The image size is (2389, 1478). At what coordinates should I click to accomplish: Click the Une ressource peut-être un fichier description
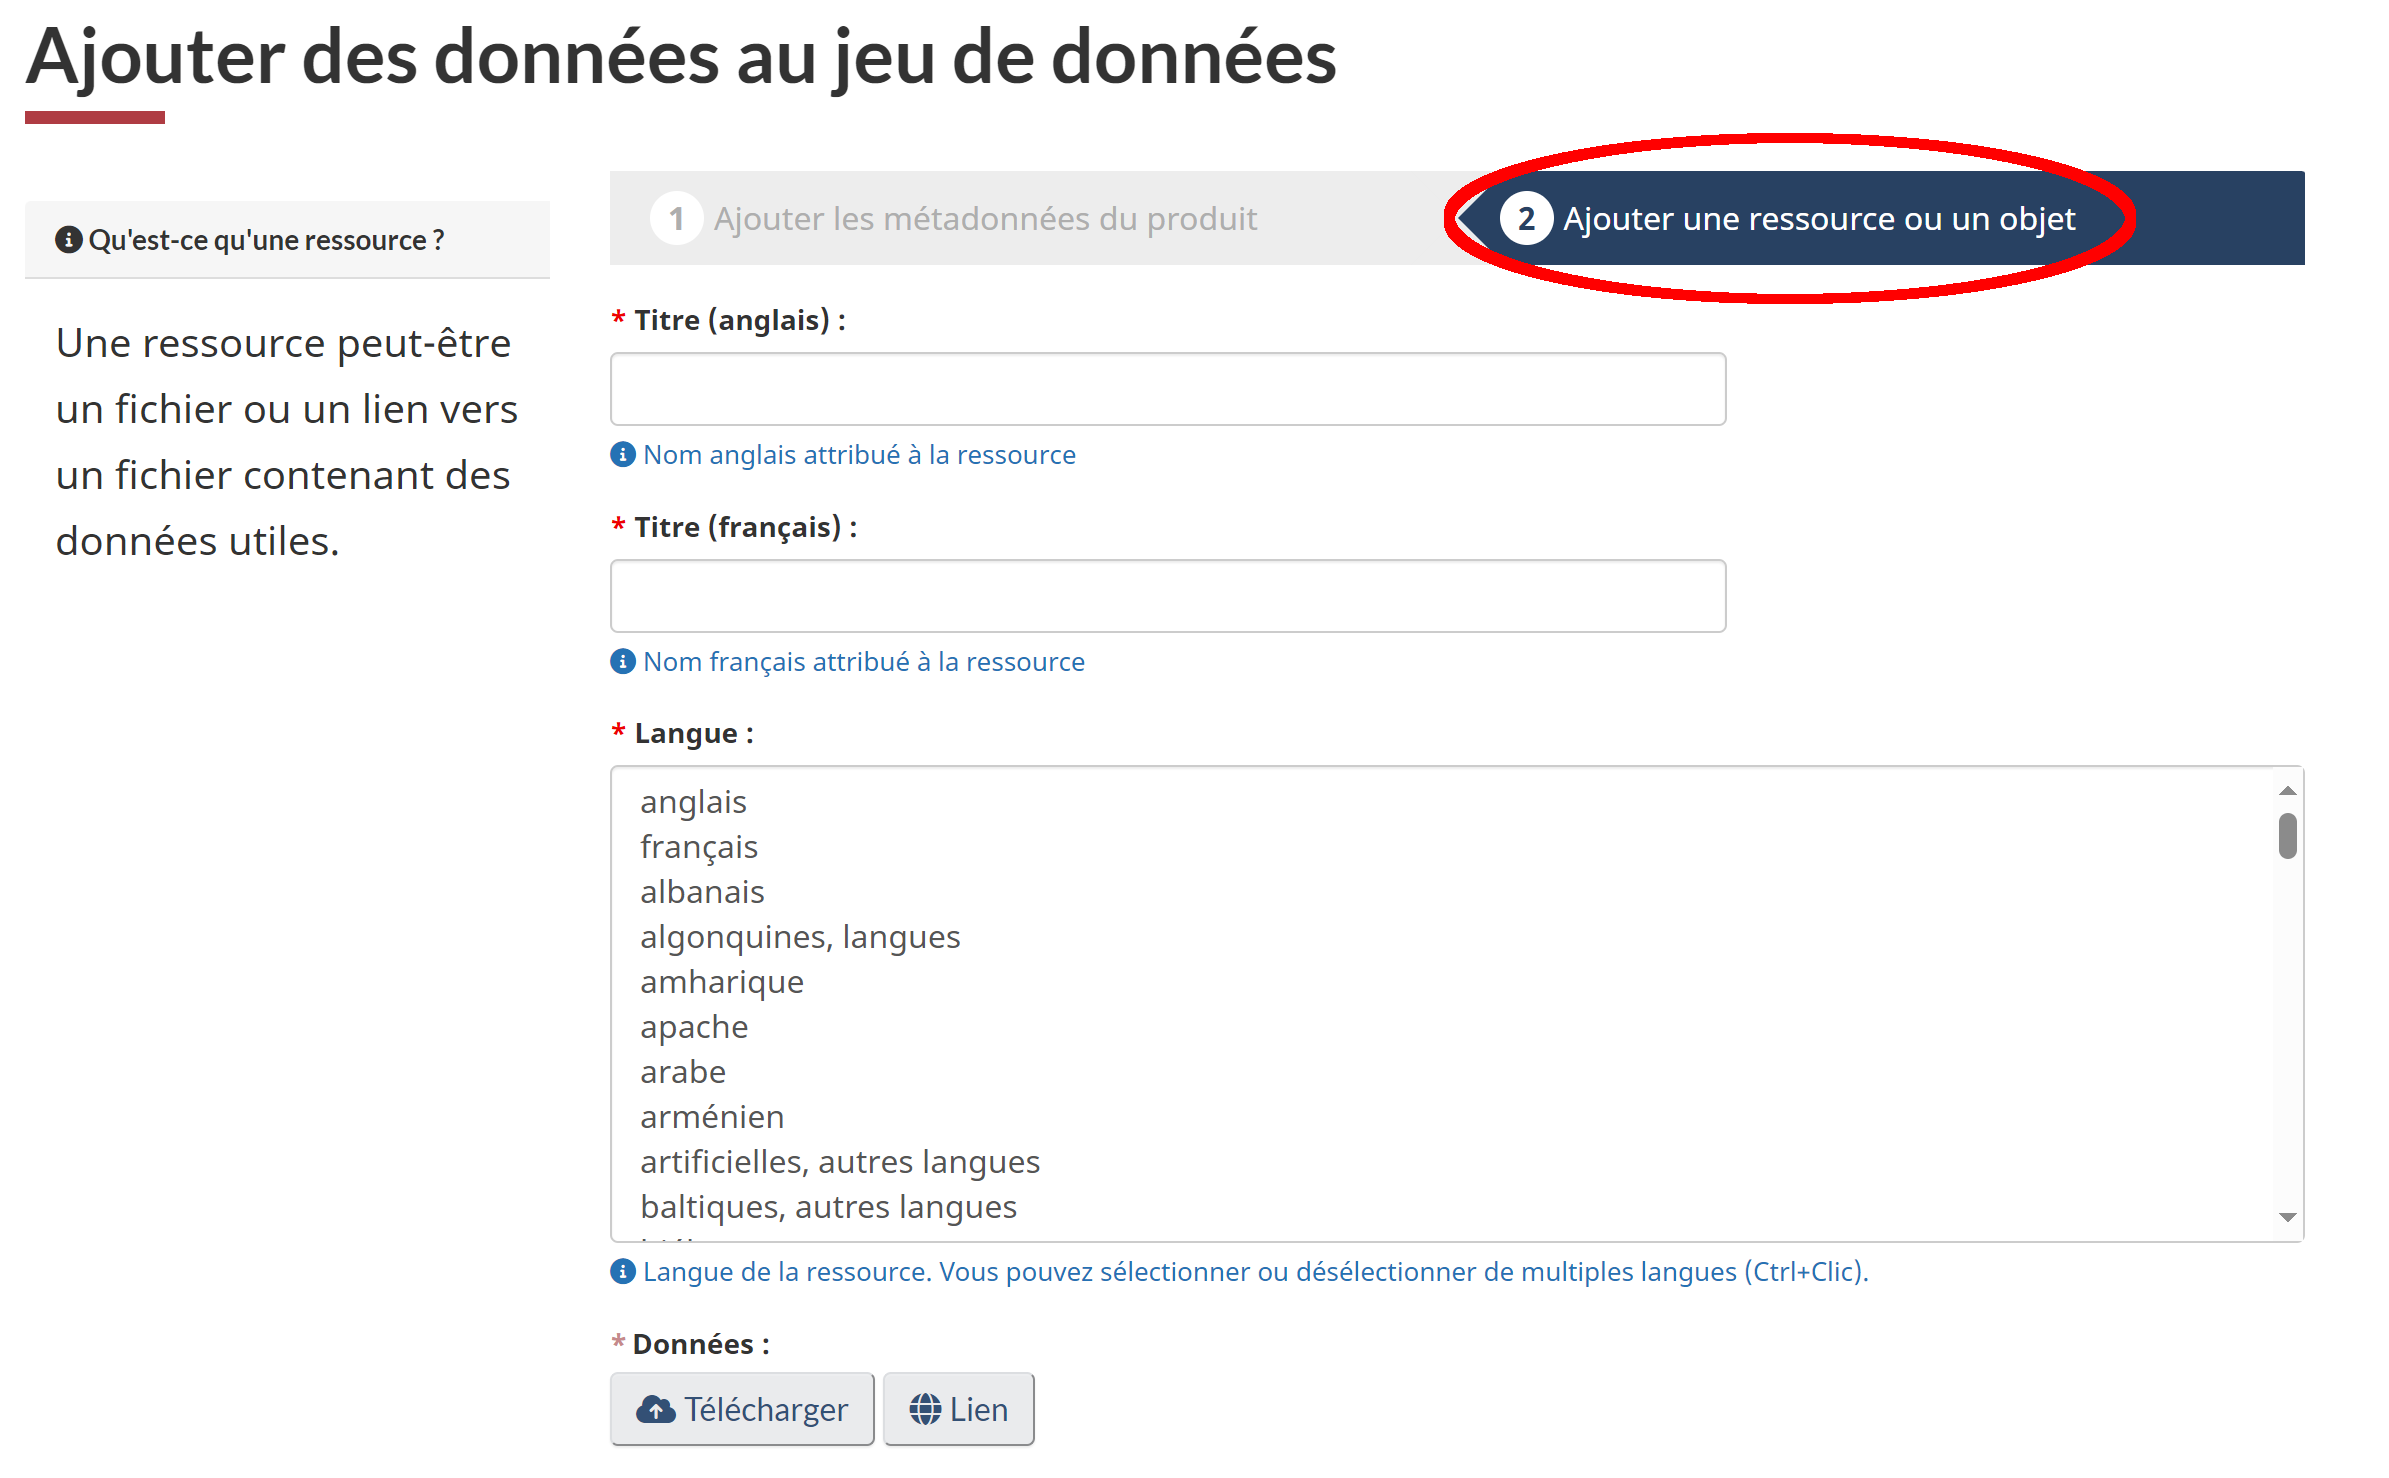(x=287, y=442)
